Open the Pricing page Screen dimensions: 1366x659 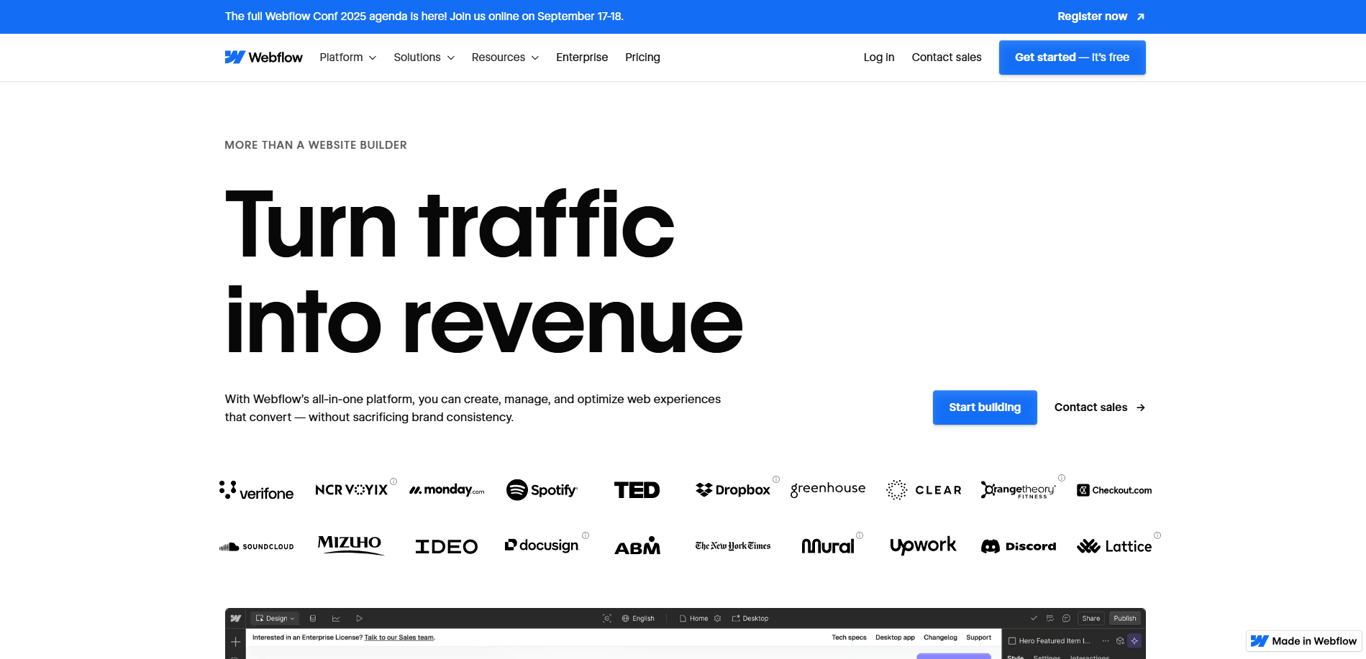(642, 57)
